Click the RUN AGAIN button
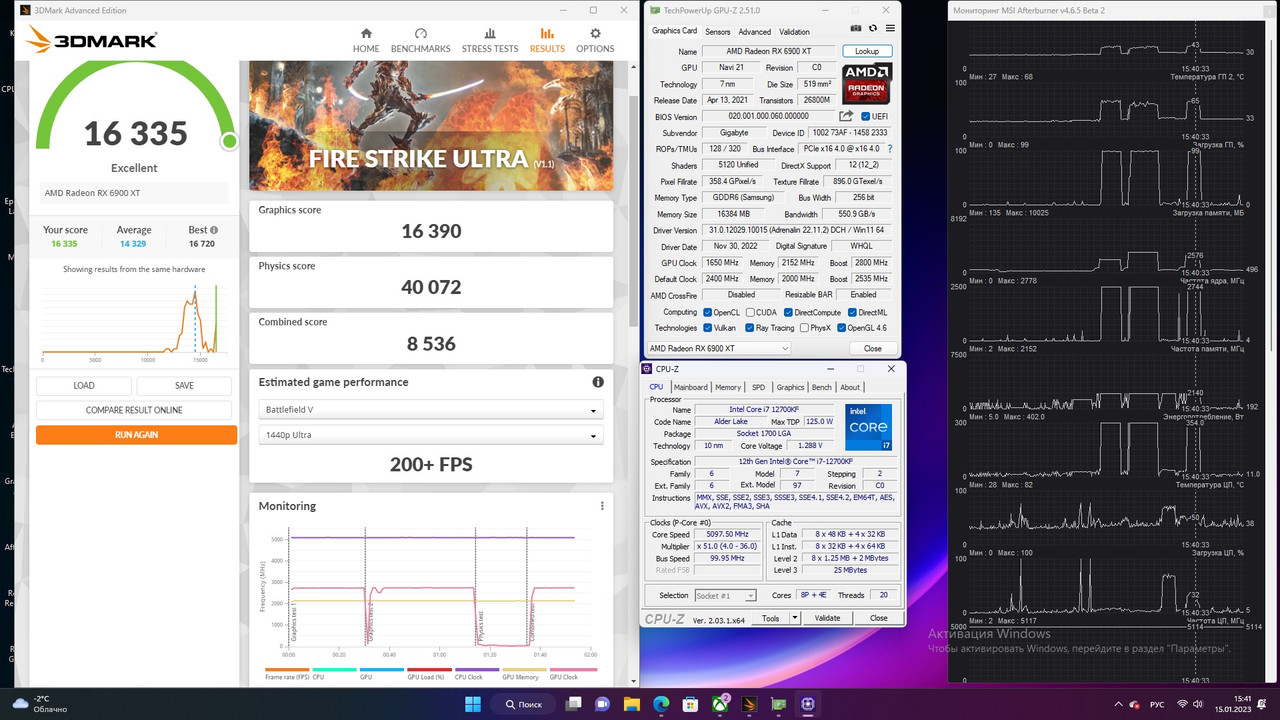Viewport: 1280px width, 720px height. [x=136, y=435]
